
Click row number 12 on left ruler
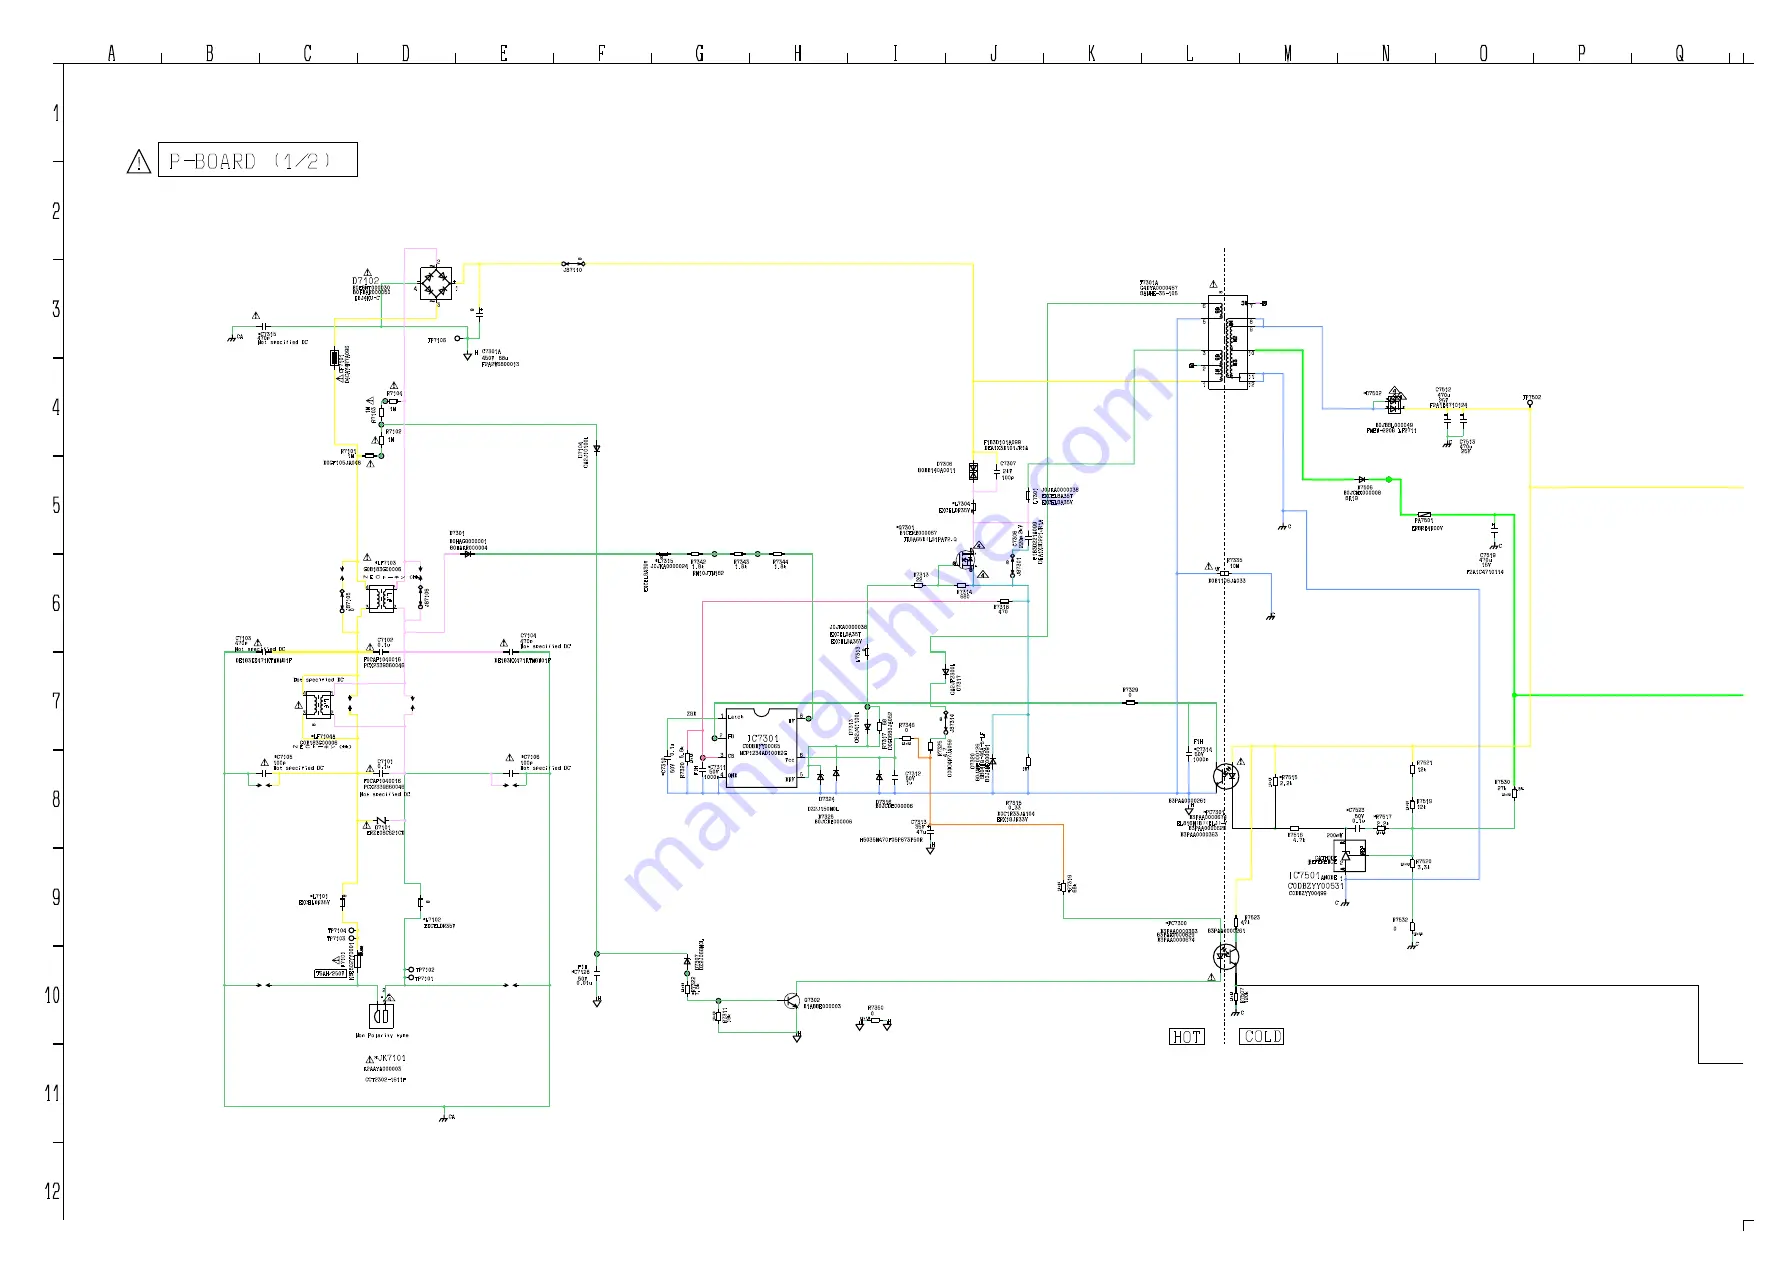coord(52,1191)
